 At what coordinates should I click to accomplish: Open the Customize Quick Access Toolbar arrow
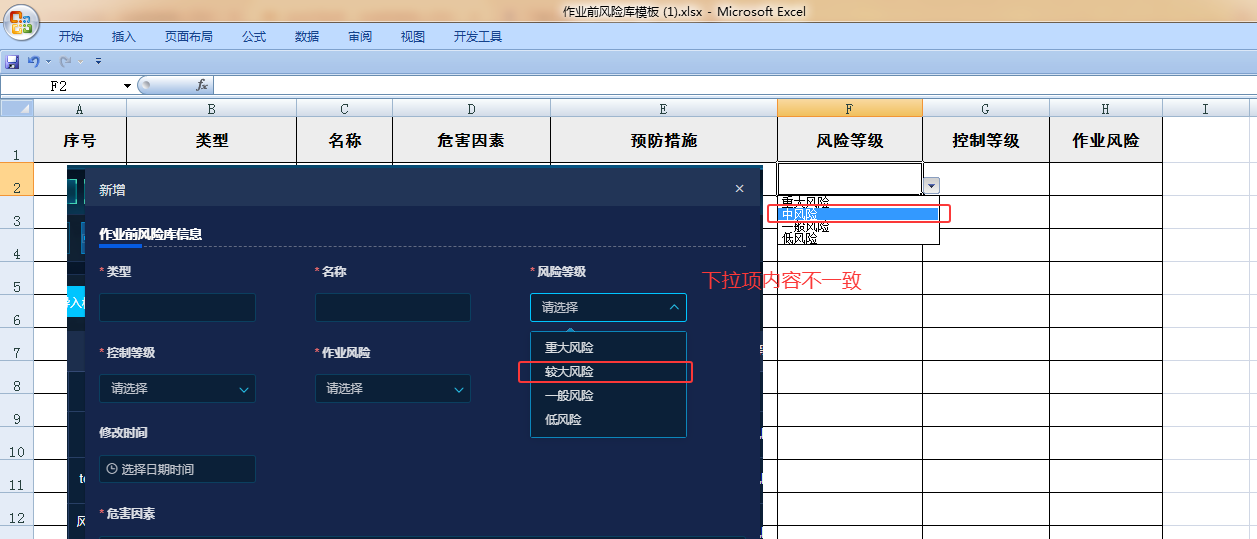pos(98,62)
